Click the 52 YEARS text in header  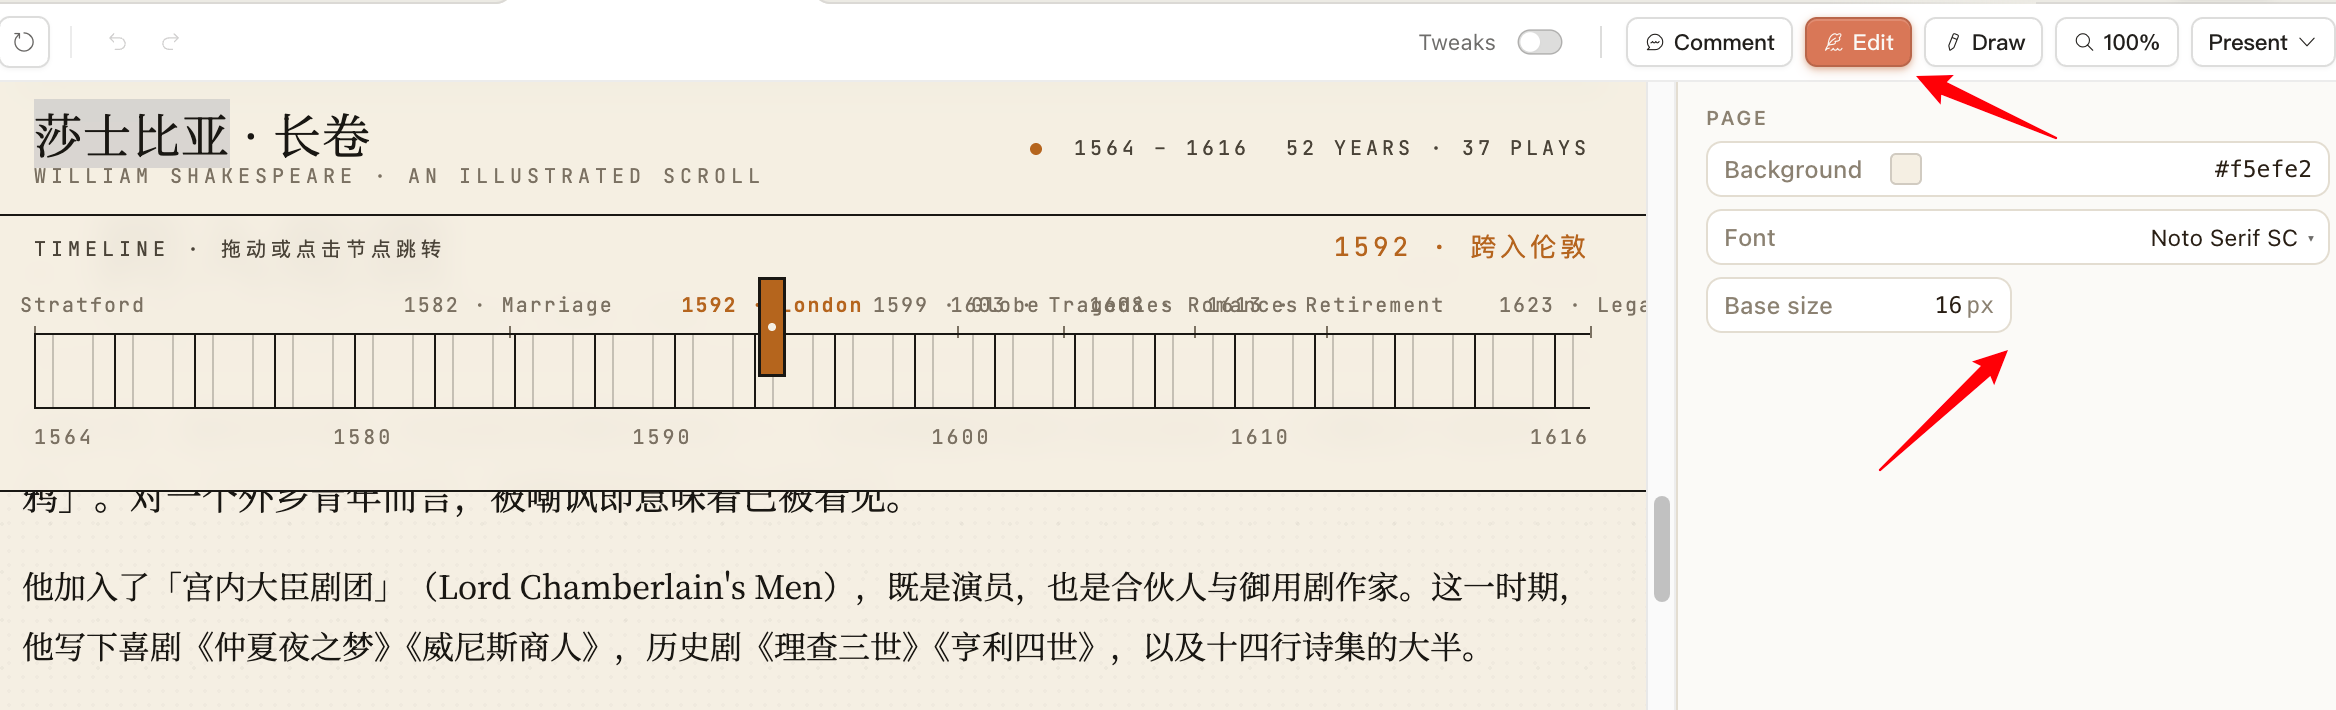(1348, 148)
